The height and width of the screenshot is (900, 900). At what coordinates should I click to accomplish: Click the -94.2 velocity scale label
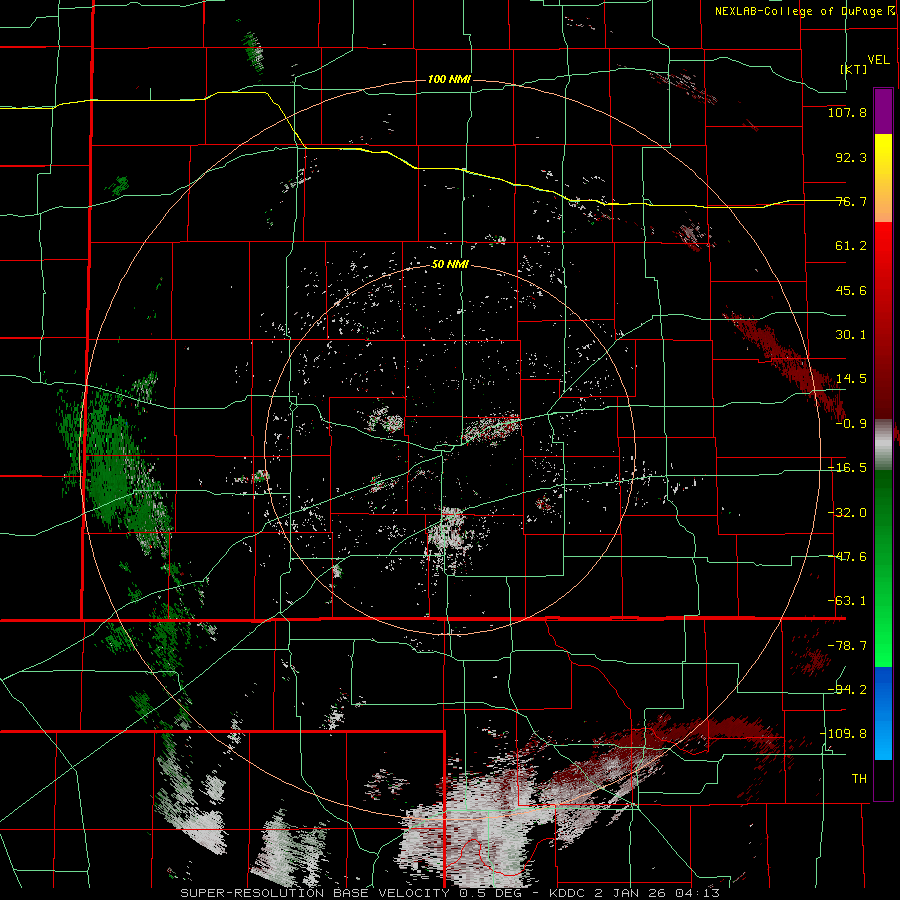(847, 689)
